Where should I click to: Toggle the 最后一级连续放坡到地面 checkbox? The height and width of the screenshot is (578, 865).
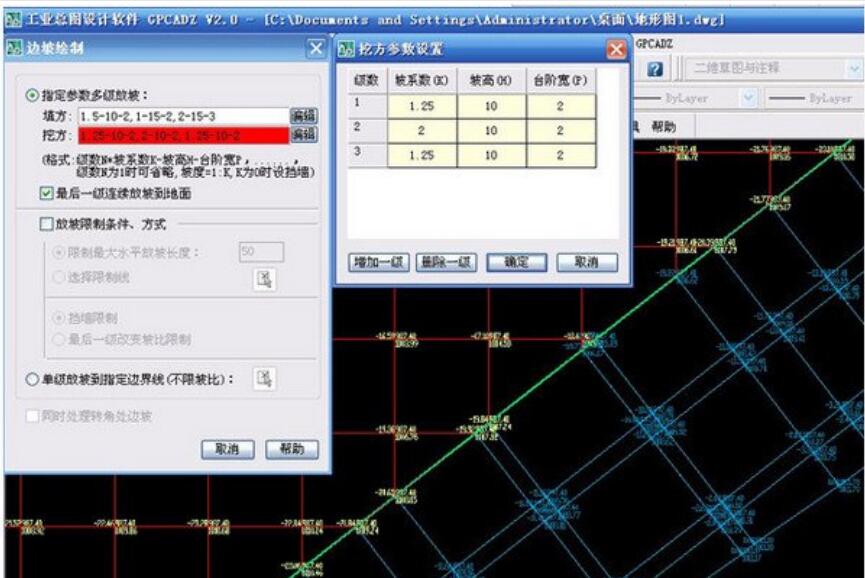click(x=47, y=193)
